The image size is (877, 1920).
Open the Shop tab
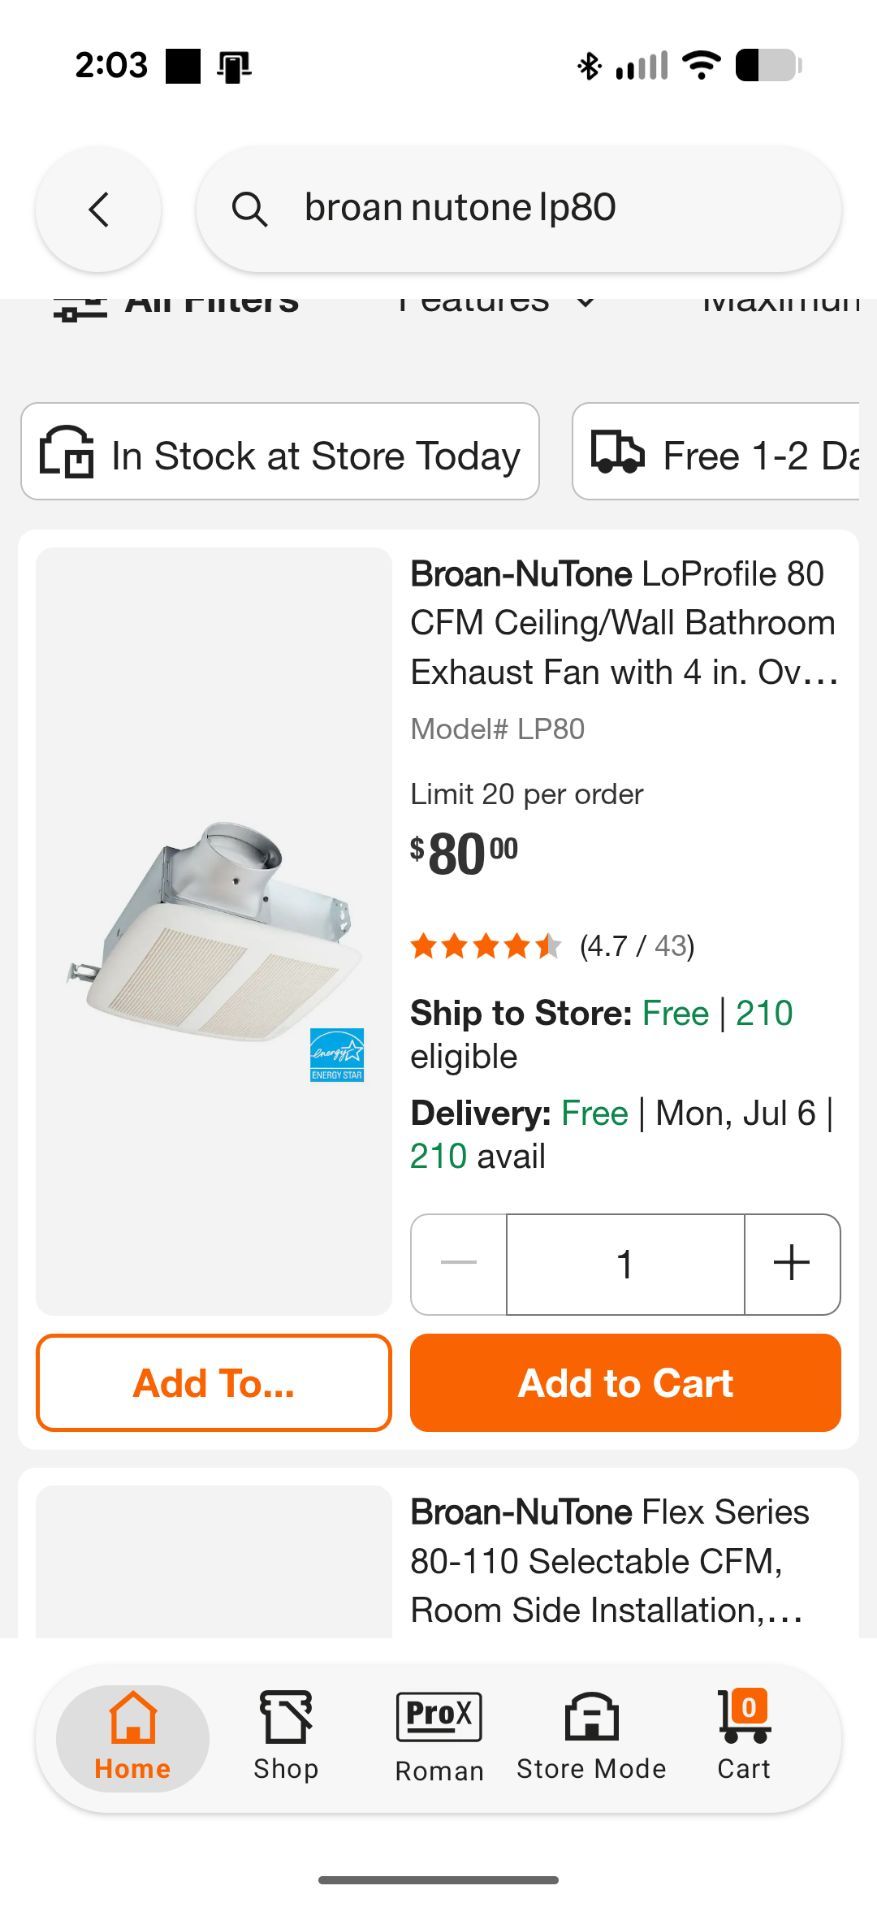286,1737
